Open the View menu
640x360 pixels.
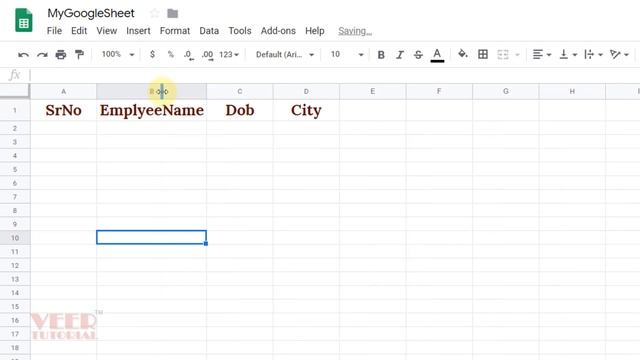(x=107, y=31)
